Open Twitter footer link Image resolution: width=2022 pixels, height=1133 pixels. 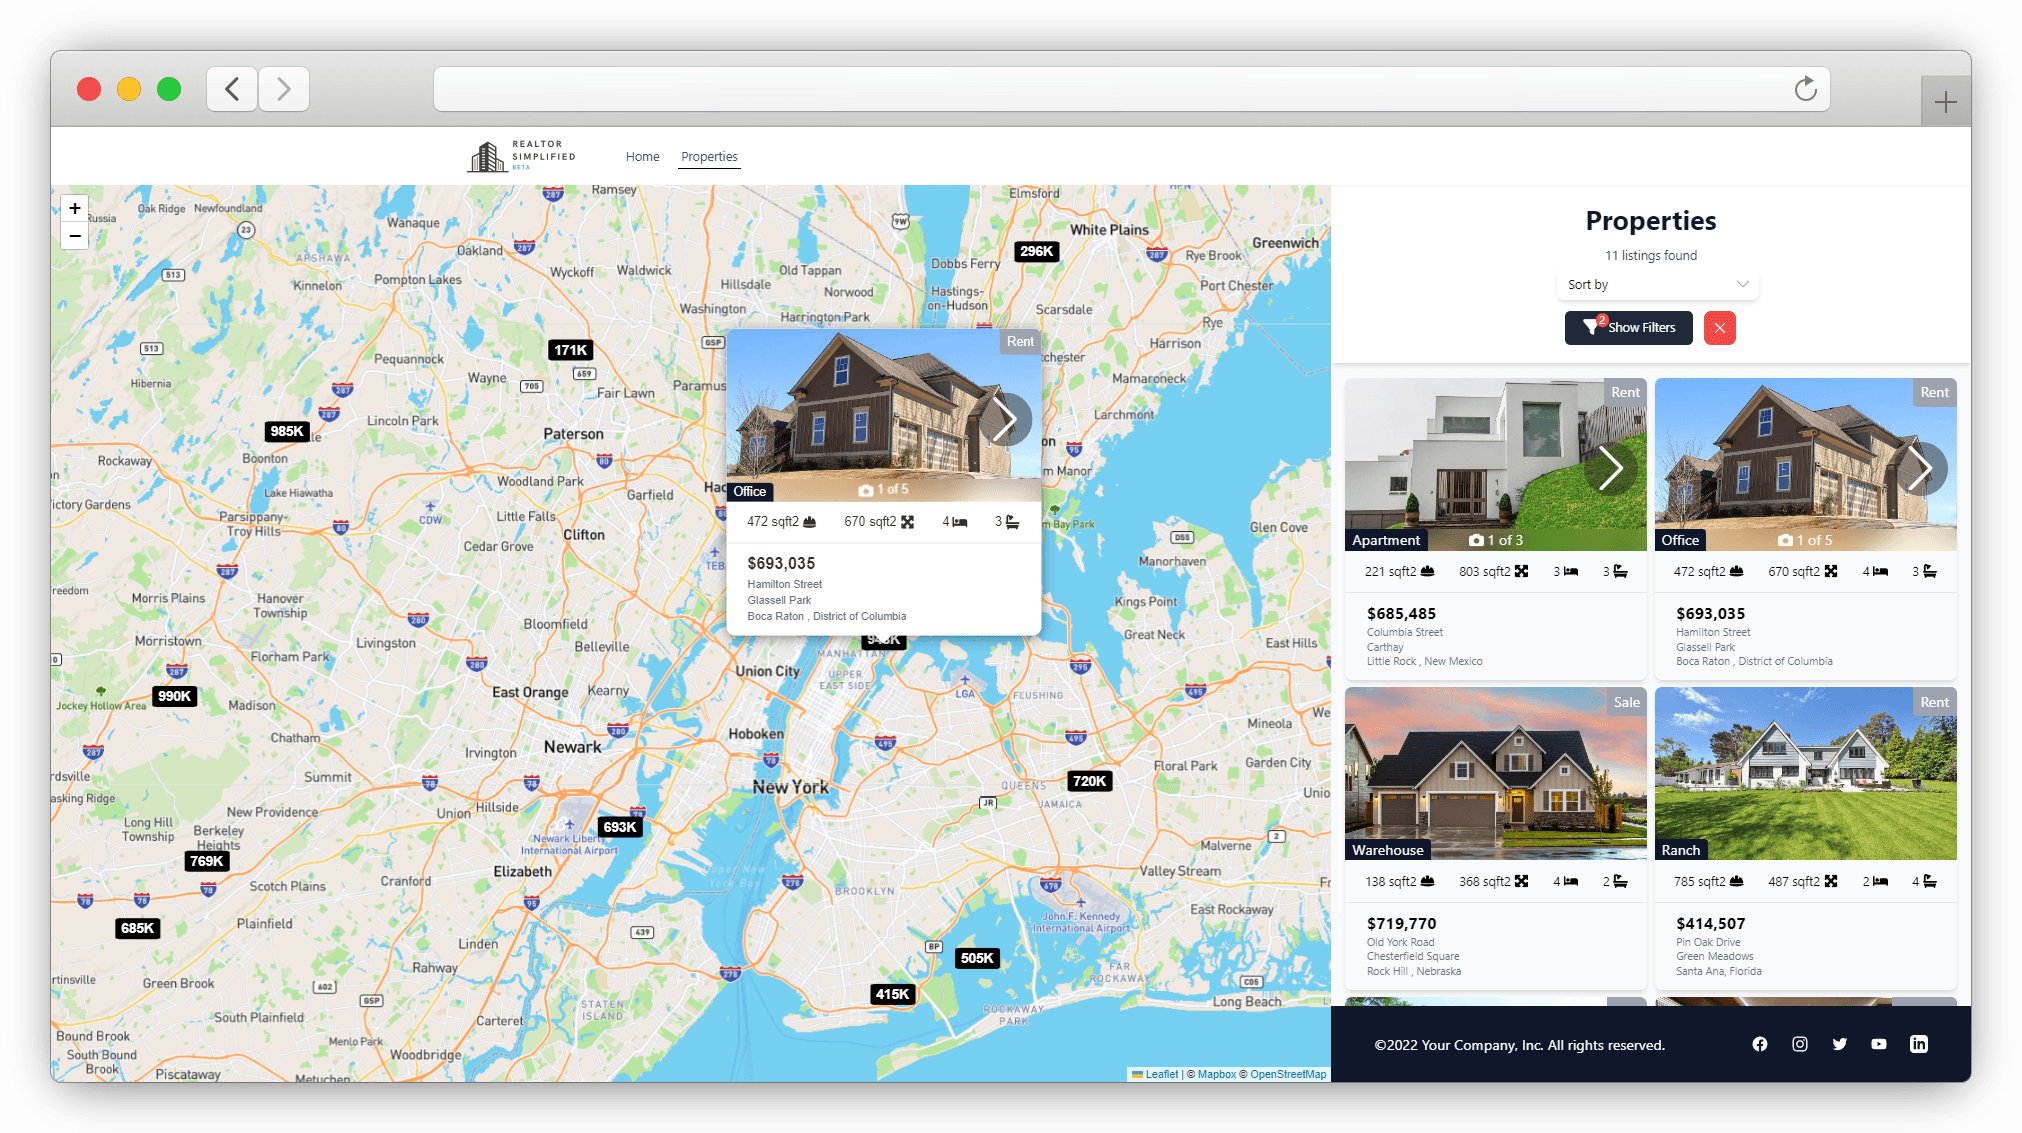click(x=1840, y=1044)
